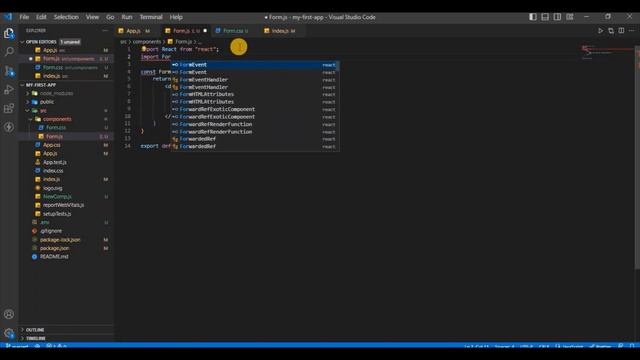The height and width of the screenshot is (360, 640).
Task: Collapse the MY-FIRST-APP folder section
Action: coord(40,85)
